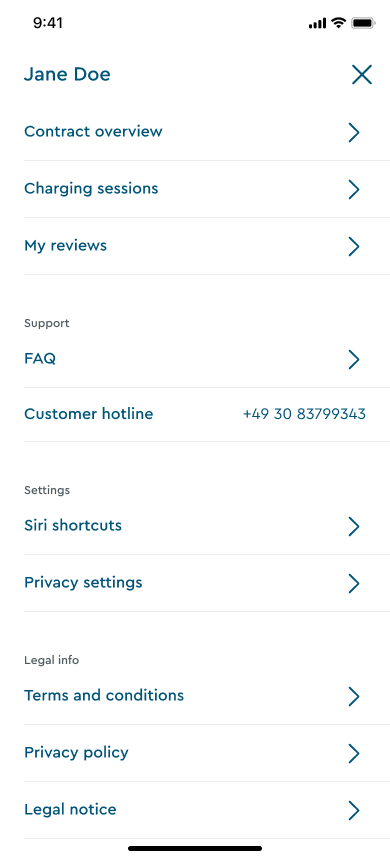Close the profile menu with the X icon
This screenshot has height=859, width=390.
(x=362, y=75)
